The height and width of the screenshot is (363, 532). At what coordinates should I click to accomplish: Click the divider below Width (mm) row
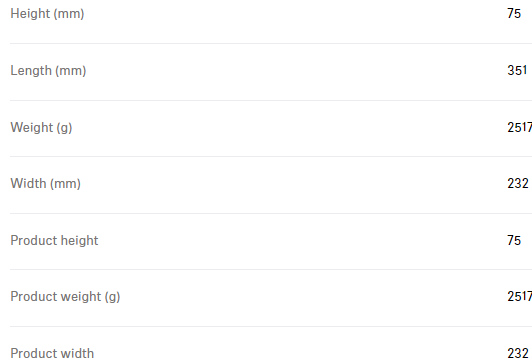(x=271, y=214)
